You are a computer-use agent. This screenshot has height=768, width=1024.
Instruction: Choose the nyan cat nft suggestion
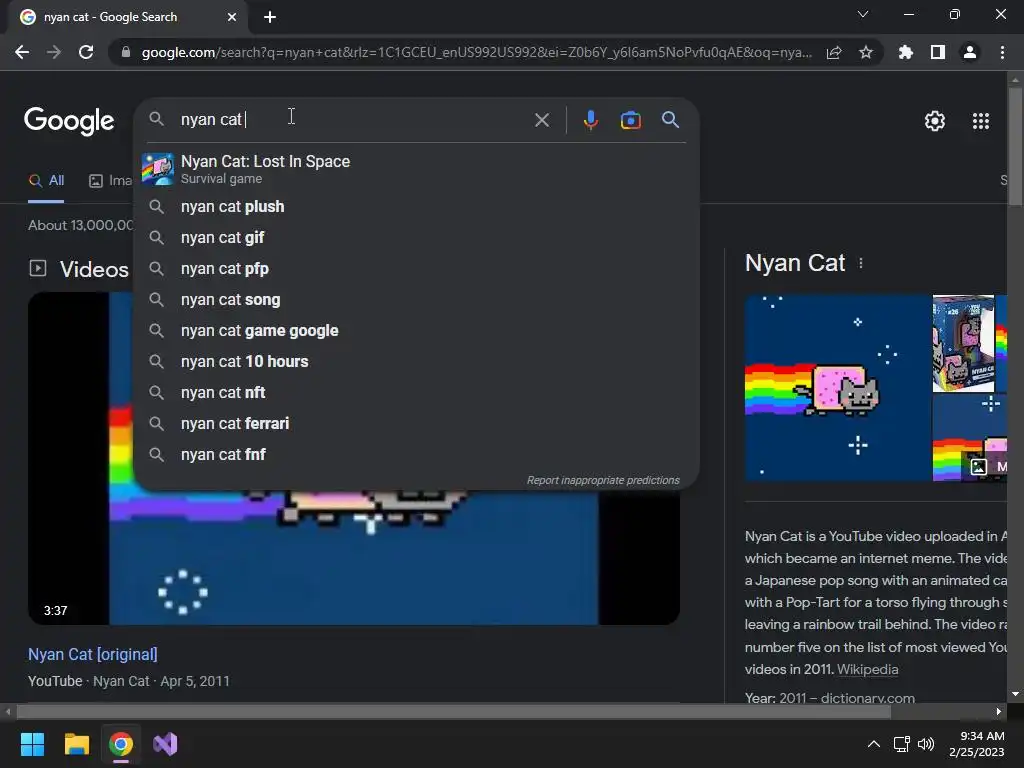click(416, 392)
